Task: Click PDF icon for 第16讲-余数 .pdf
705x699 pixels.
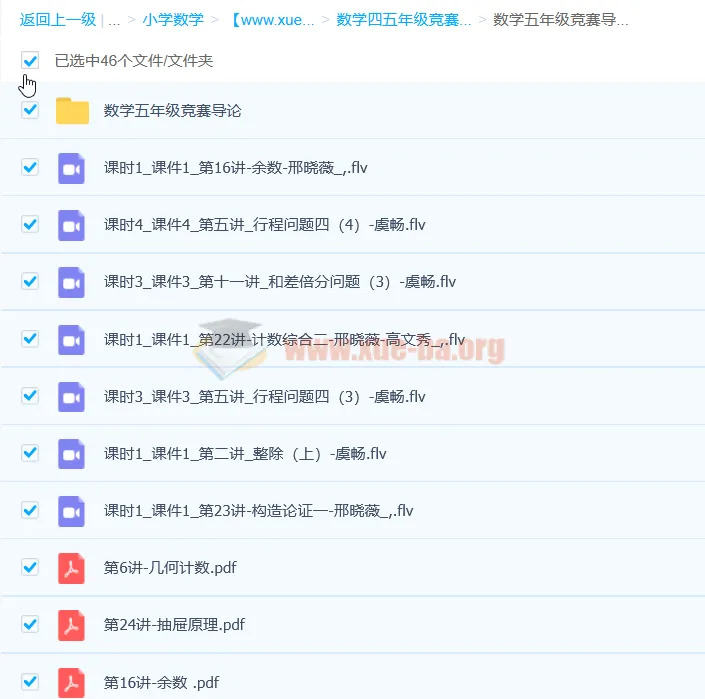Action: click(72, 682)
